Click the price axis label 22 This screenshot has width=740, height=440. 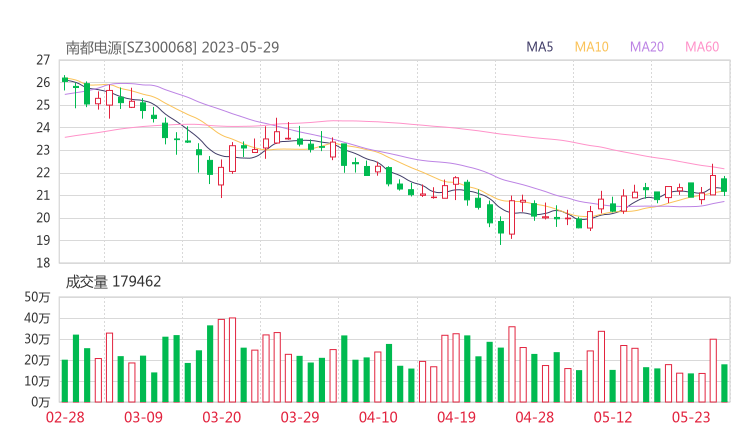point(43,173)
